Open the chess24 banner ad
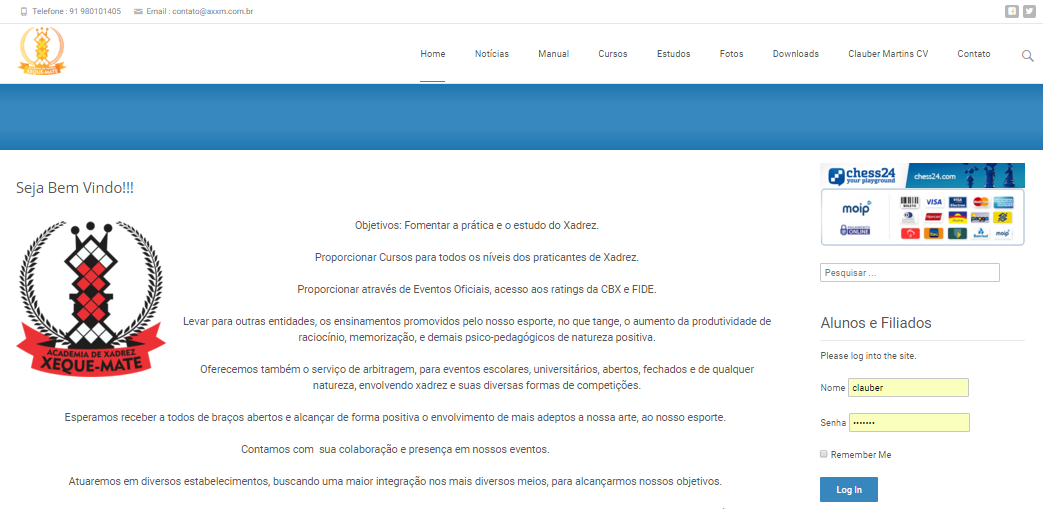 (922, 176)
